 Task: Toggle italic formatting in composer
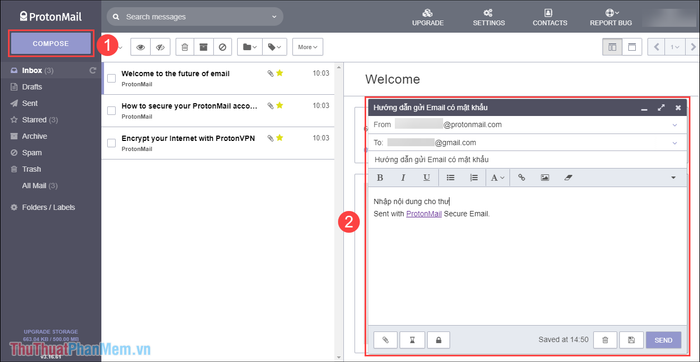coord(403,178)
